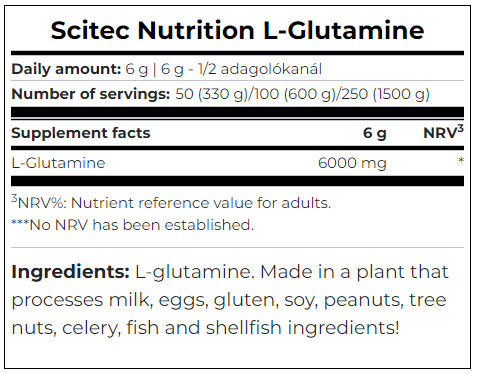Click the 250 (1500 g) serving value

click(384, 94)
